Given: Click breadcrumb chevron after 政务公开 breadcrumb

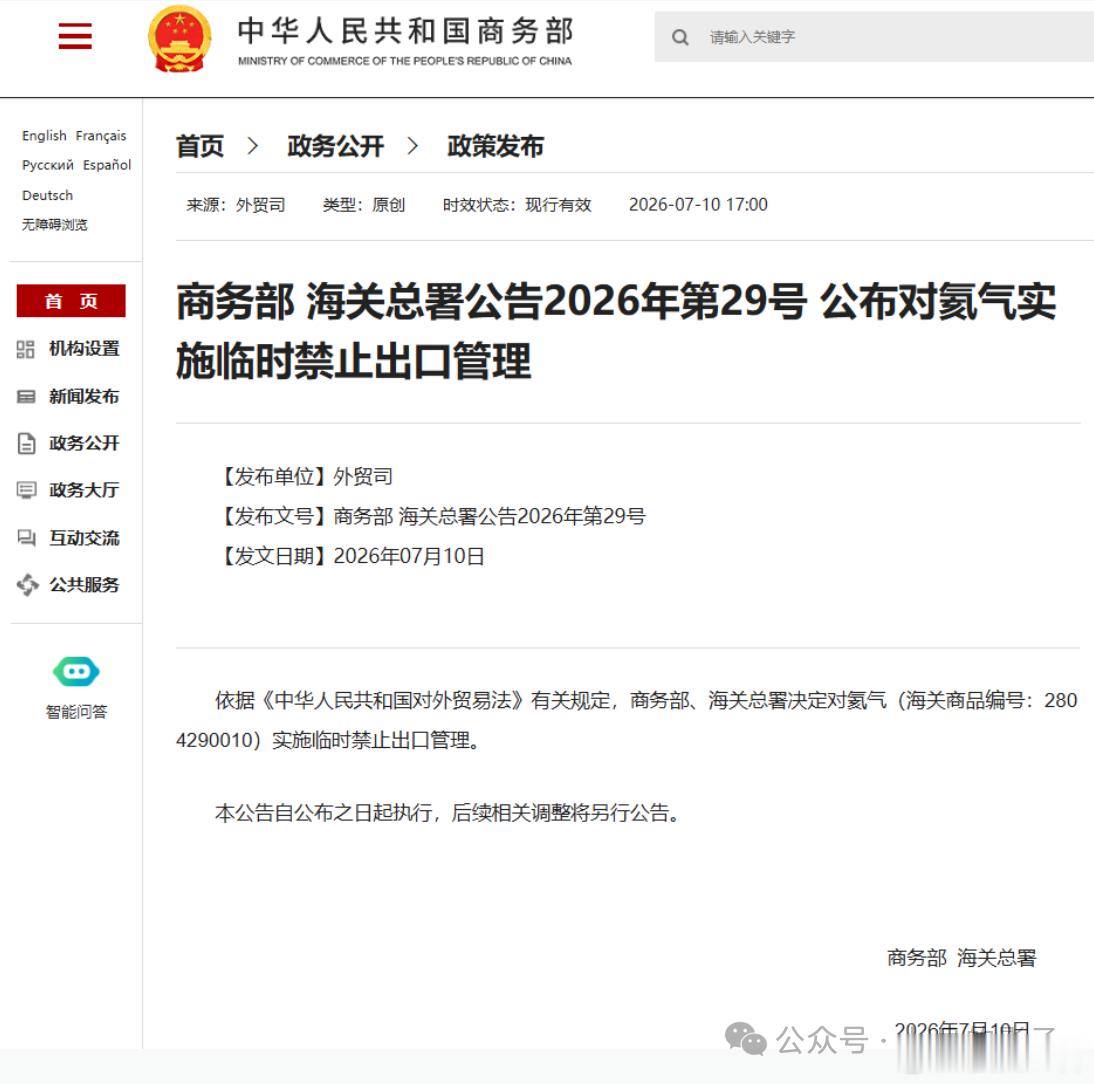Looking at the screenshot, I should (x=412, y=146).
